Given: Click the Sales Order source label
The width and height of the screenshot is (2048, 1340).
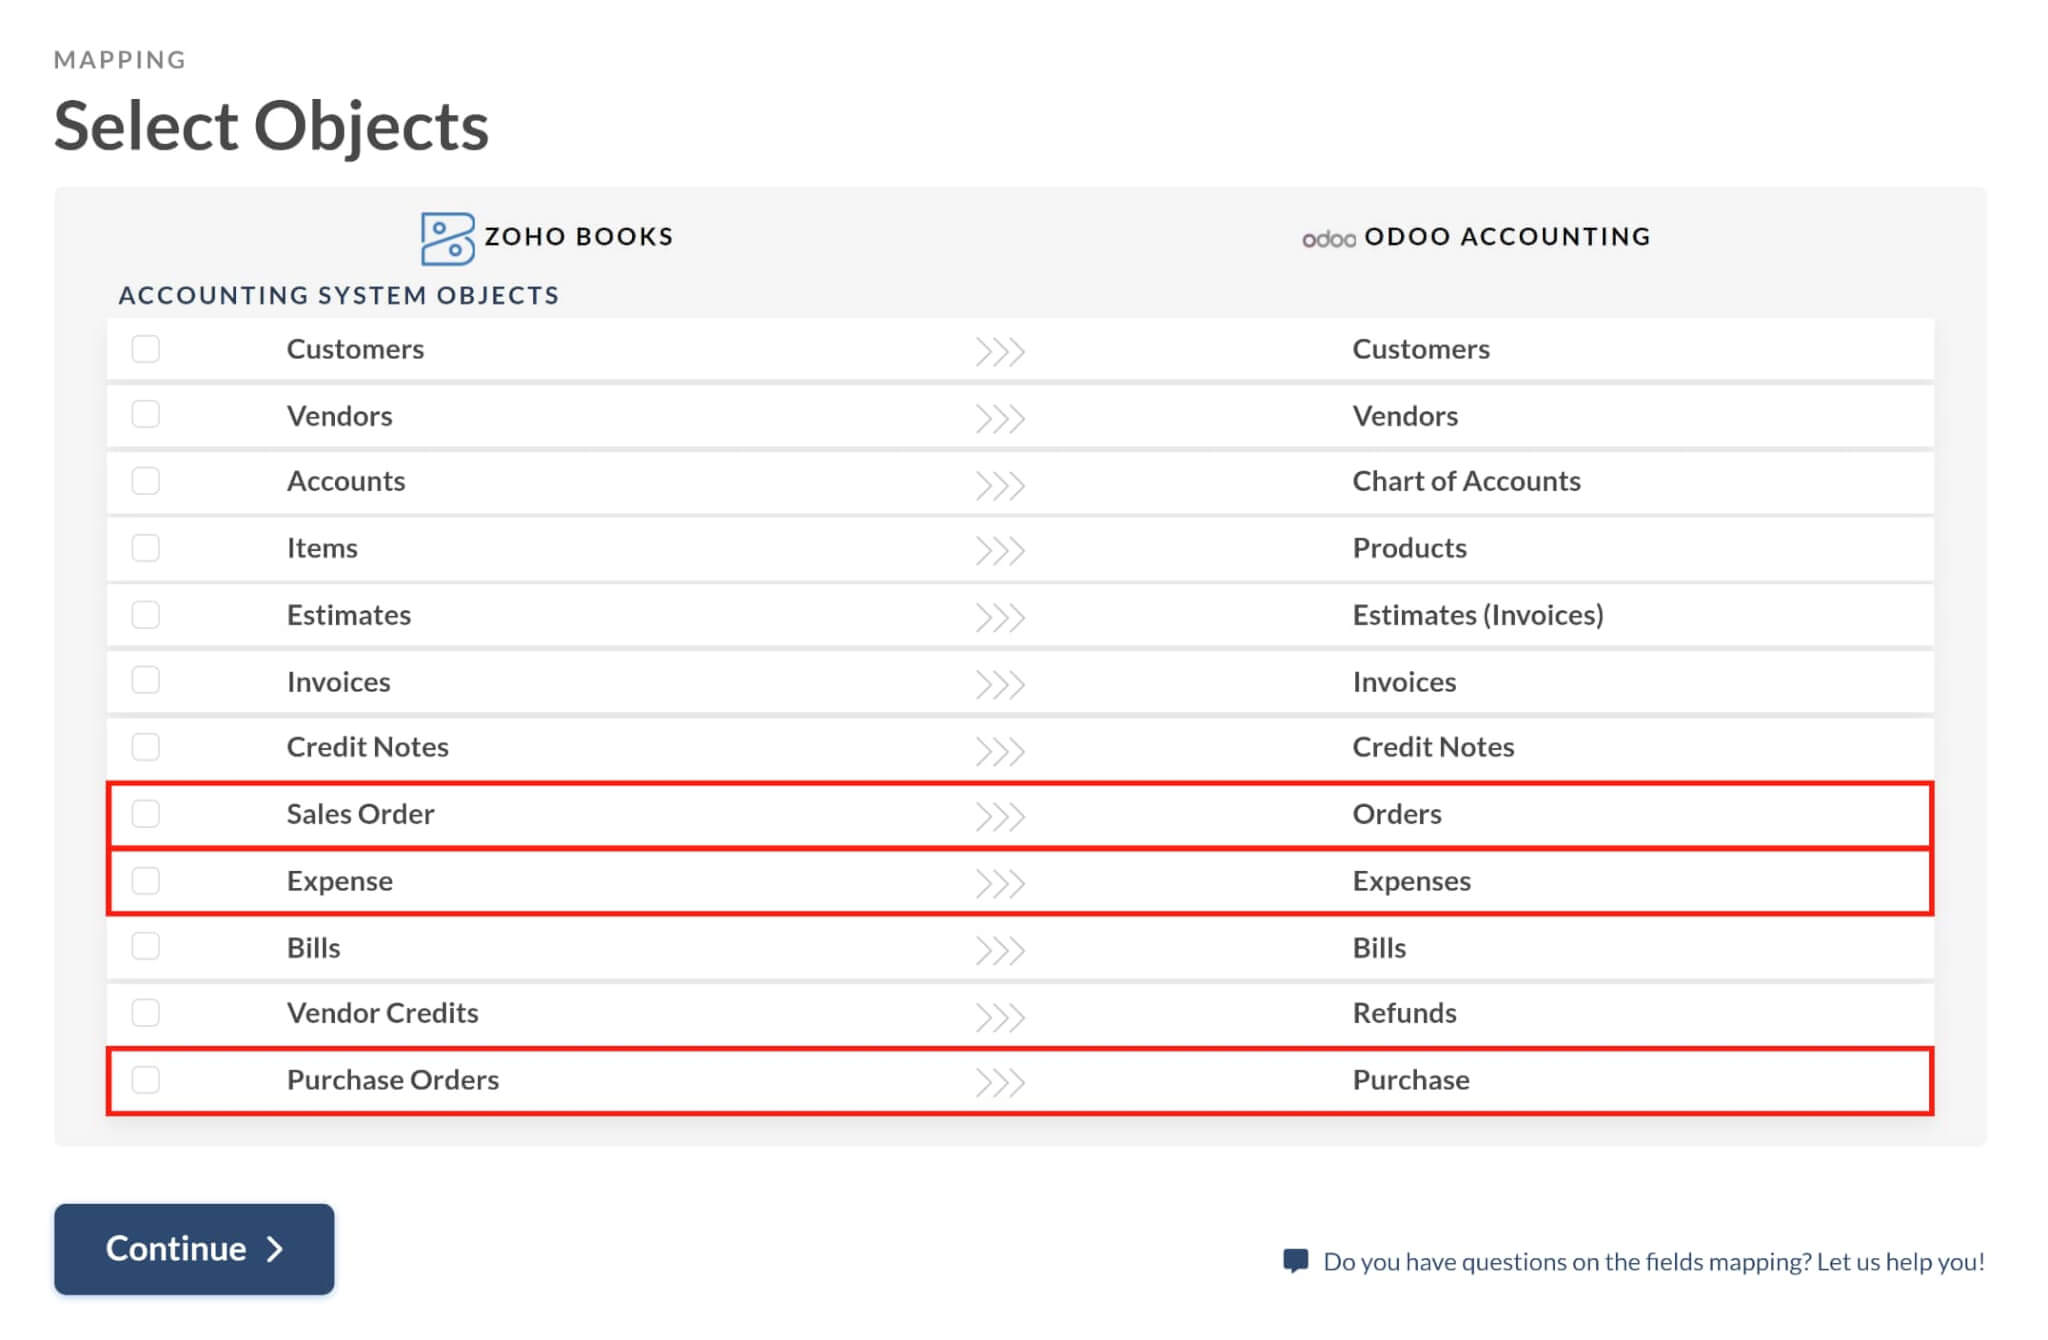Looking at the screenshot, I should (x=360, y=814).
